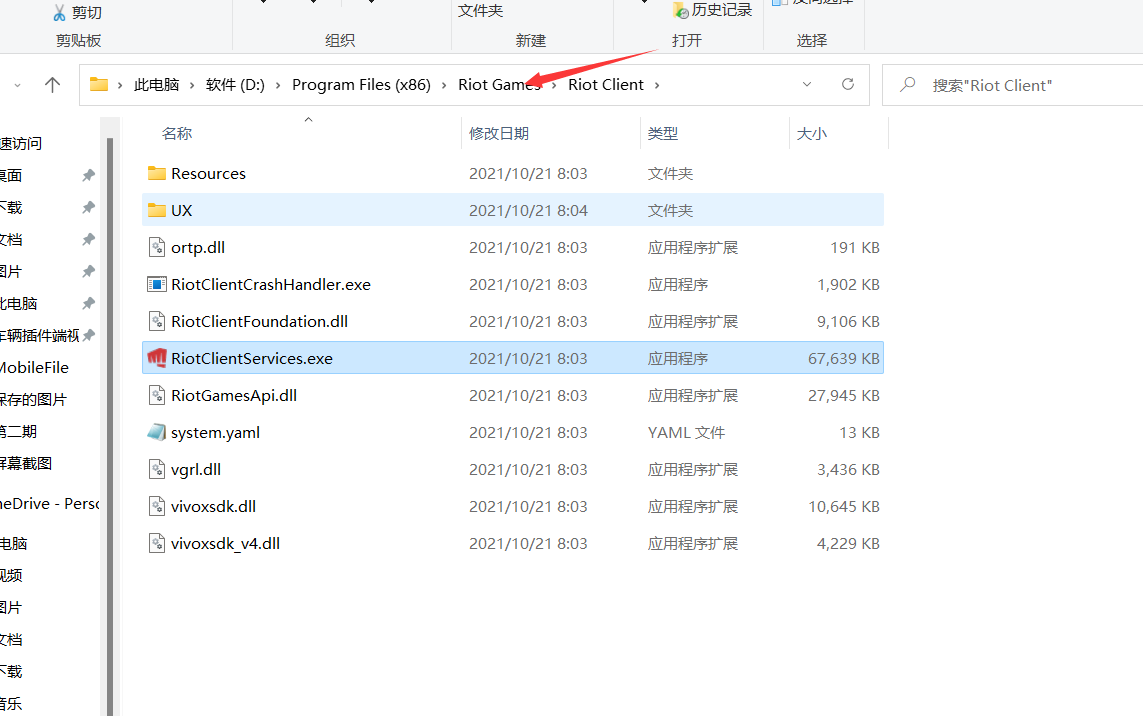Click the Riot Client breadcrumb
1143x716 pixels.
(606, 85)
